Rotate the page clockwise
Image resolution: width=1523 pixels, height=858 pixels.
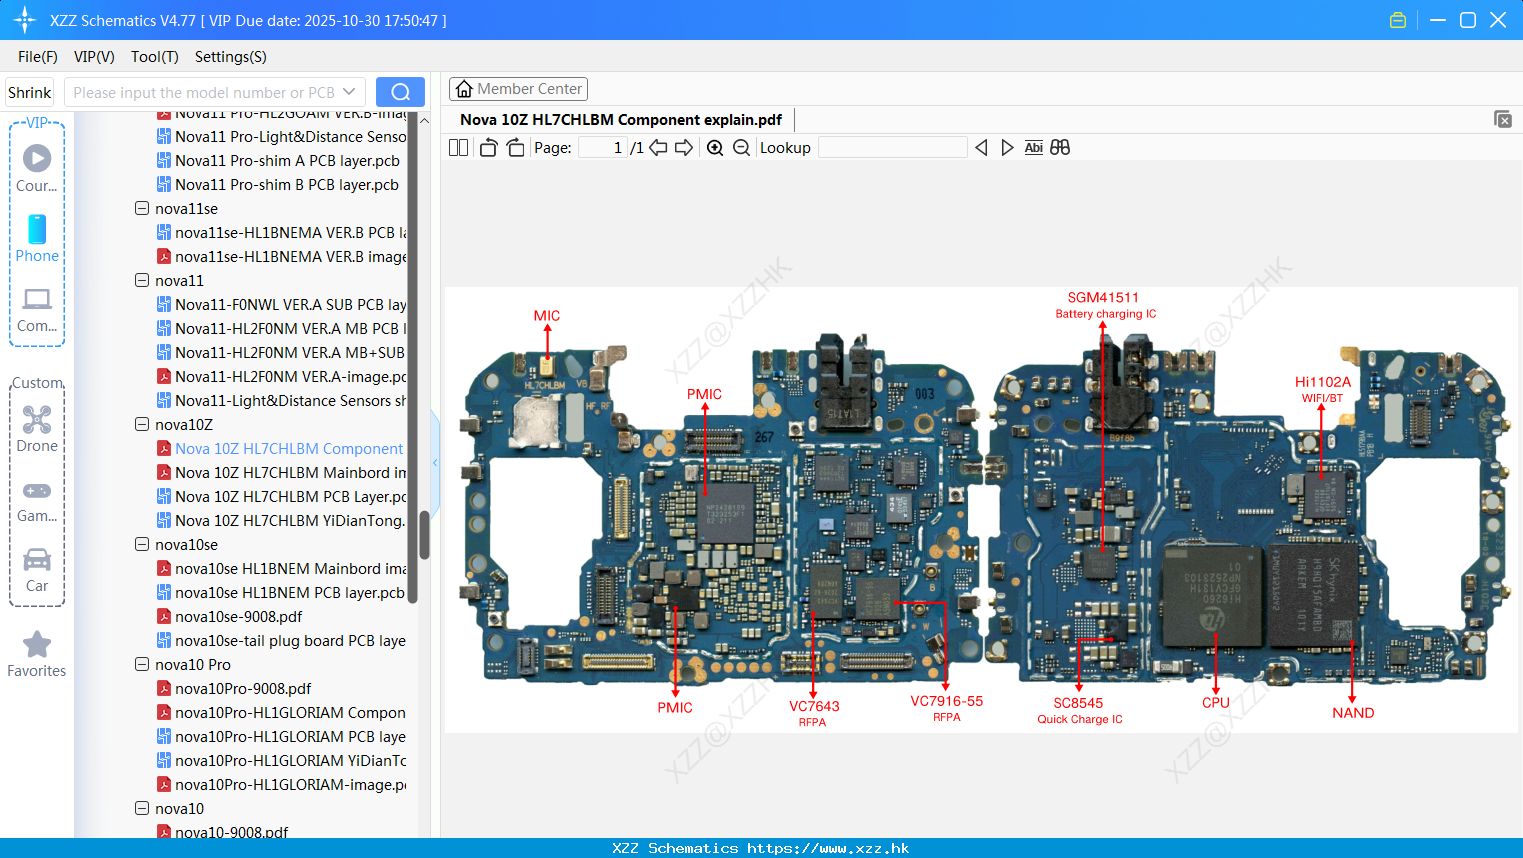coord(515,148)
